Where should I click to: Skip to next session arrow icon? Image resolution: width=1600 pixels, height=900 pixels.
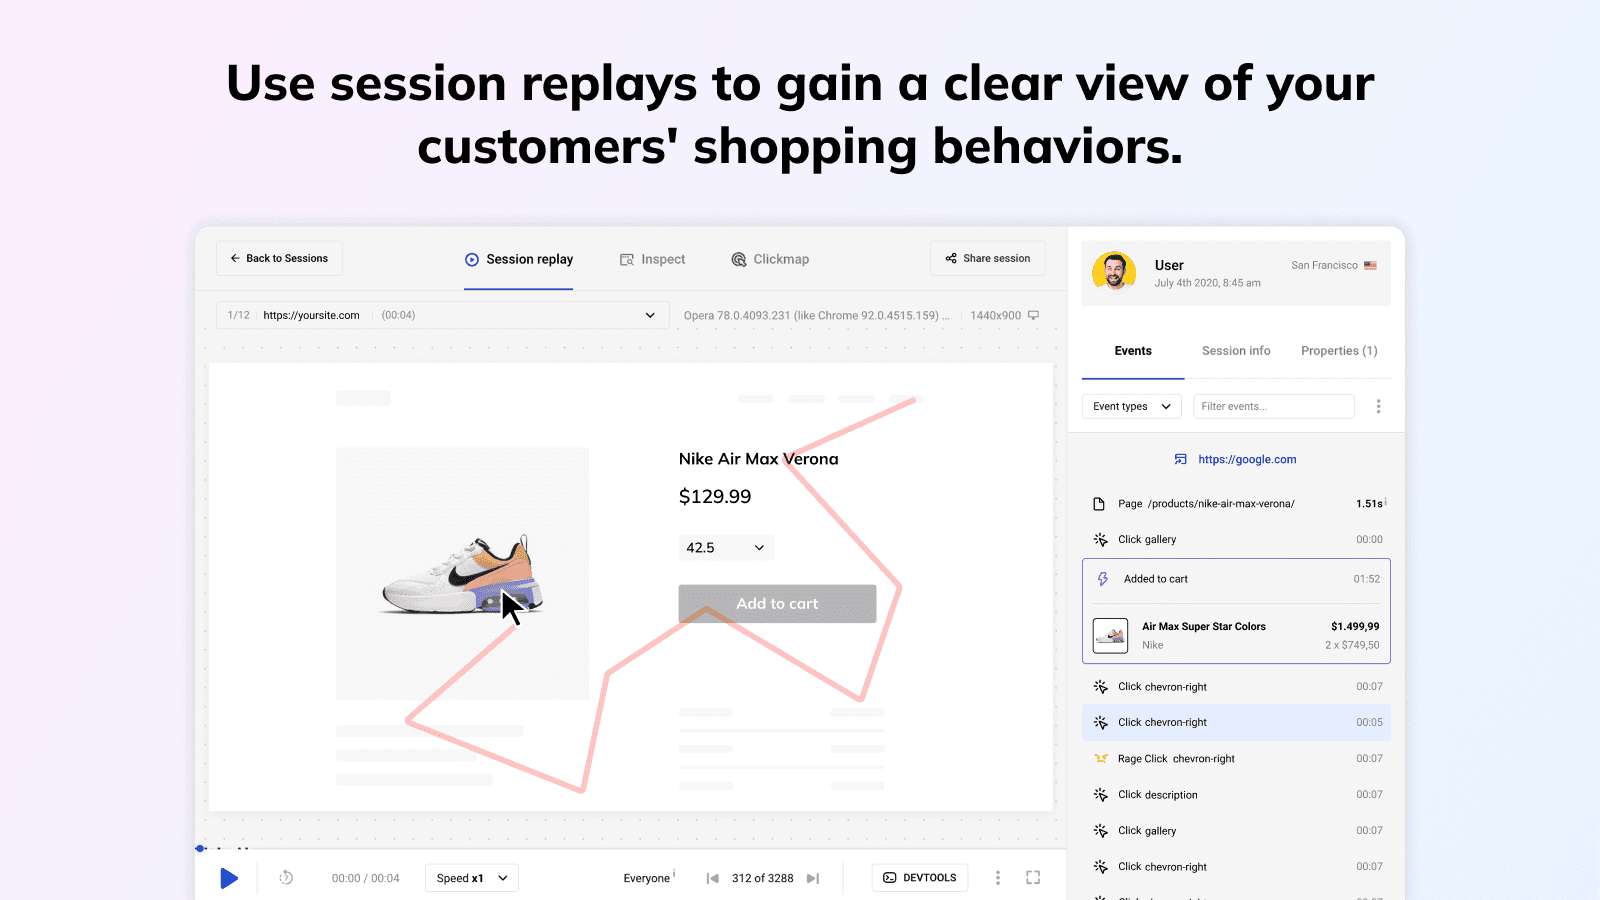[x=813, y=878]
